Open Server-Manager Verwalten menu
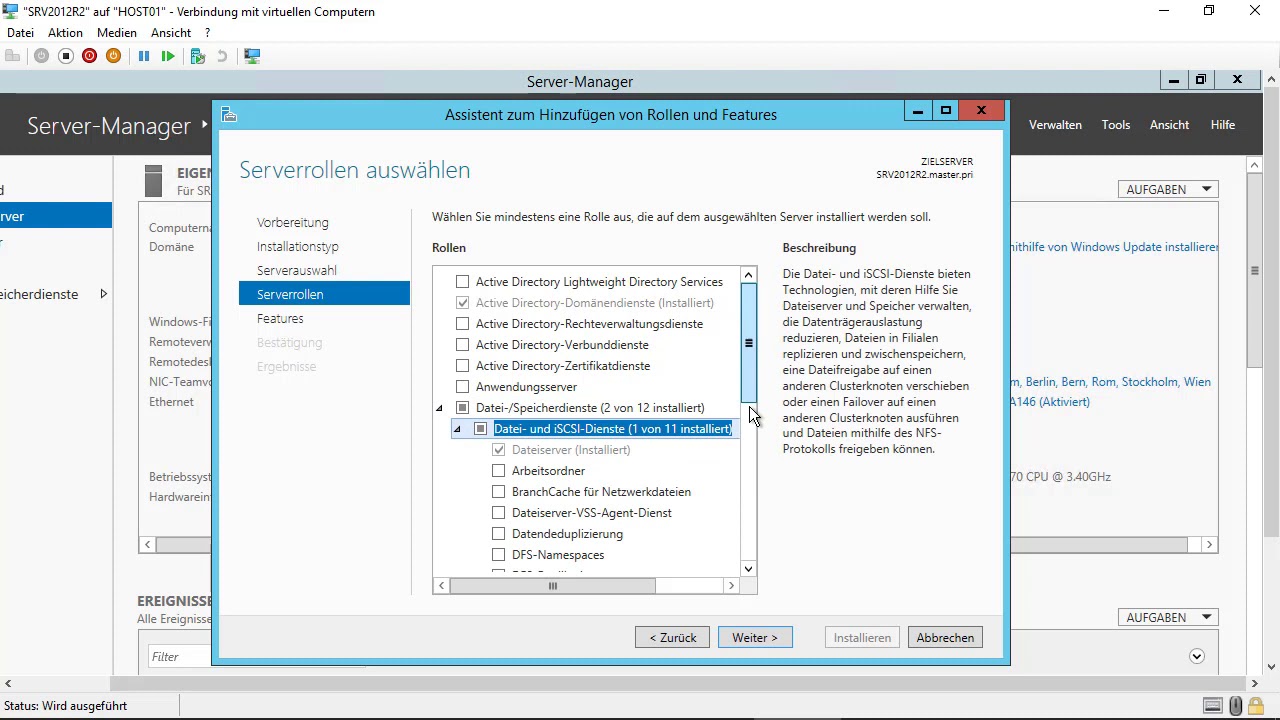Screen dimensions: 1280x720 (1055, 125)
